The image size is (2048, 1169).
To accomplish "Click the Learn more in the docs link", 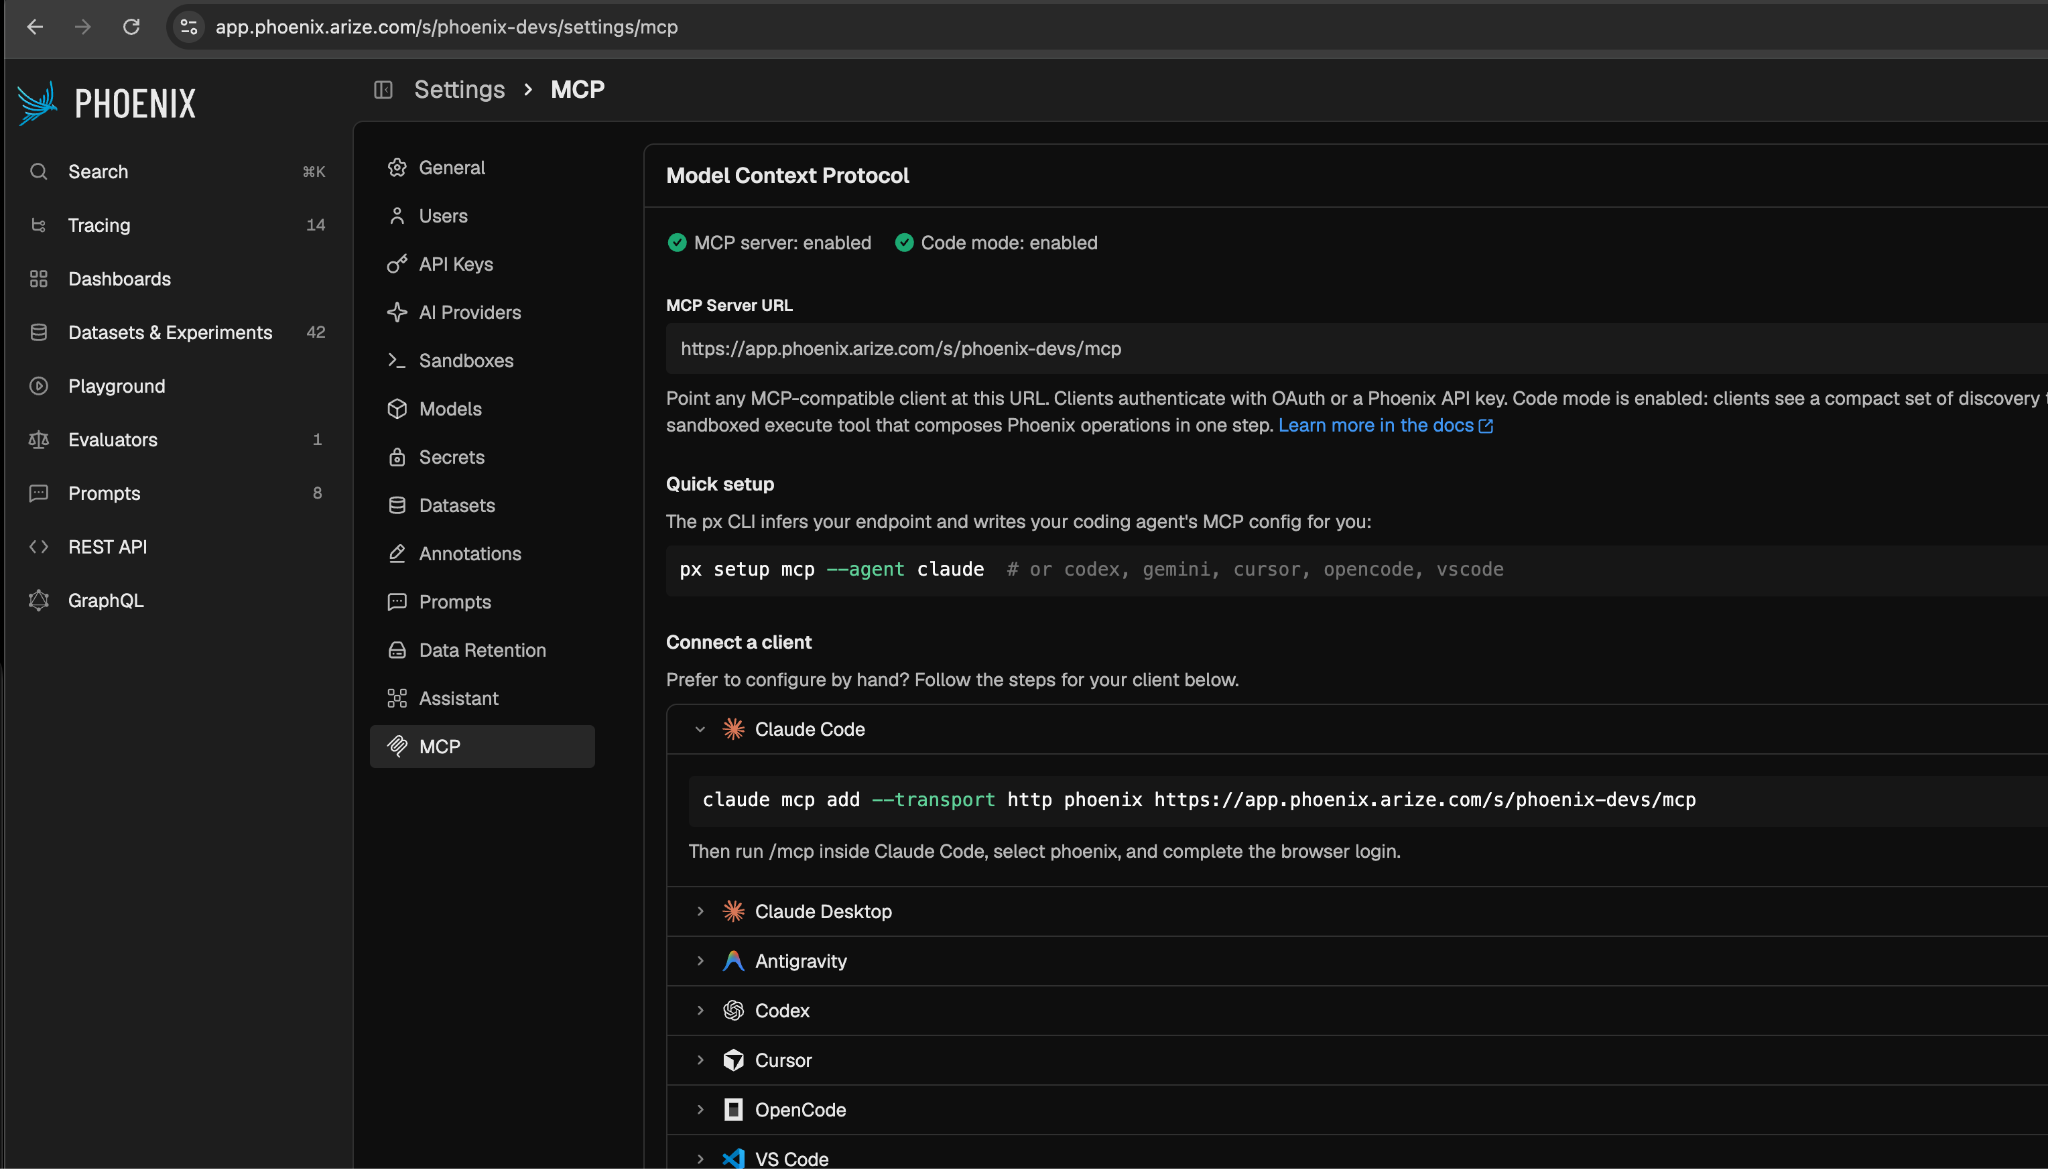I will coord(1385,426).
